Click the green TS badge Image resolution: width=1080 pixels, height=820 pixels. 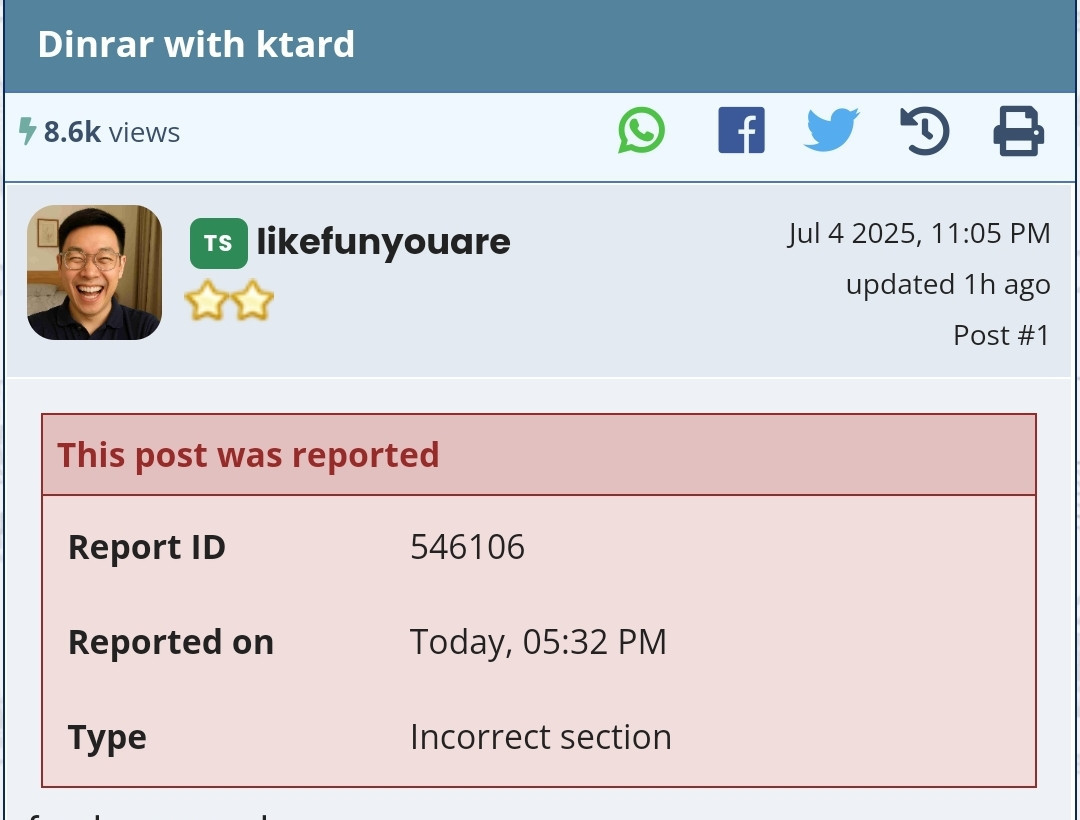click(218, 243)
